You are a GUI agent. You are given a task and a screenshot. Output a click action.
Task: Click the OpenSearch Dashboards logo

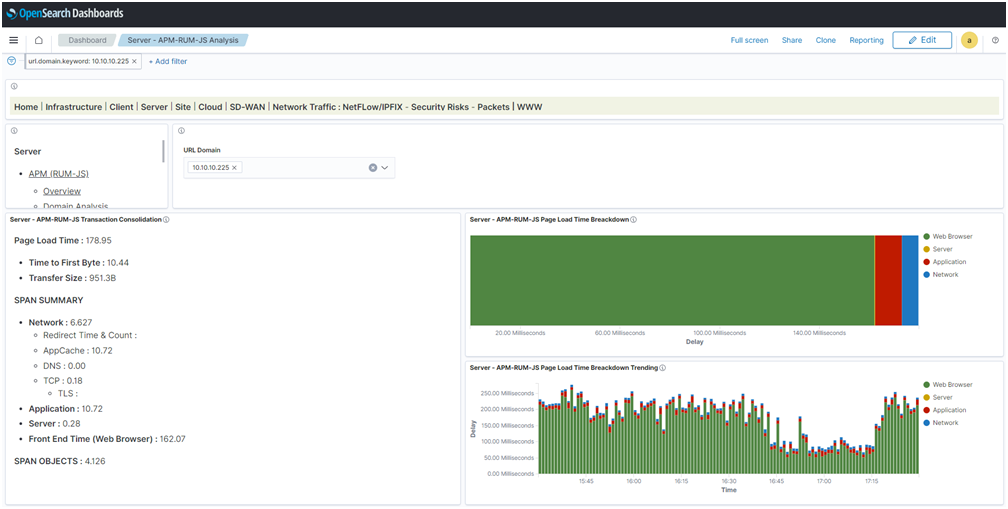(65, 13)
